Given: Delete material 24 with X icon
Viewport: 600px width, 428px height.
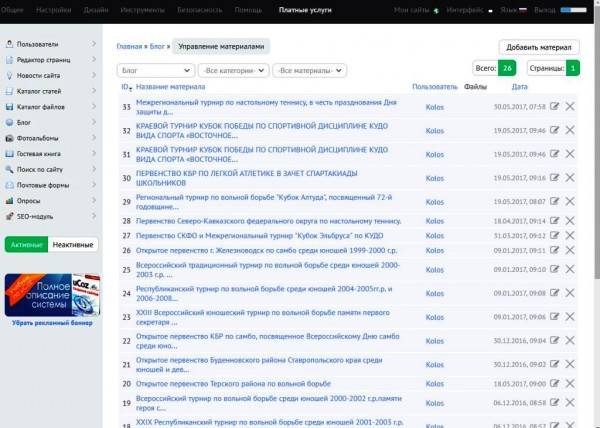Looking at the screenshot, I should pos(570,293).
